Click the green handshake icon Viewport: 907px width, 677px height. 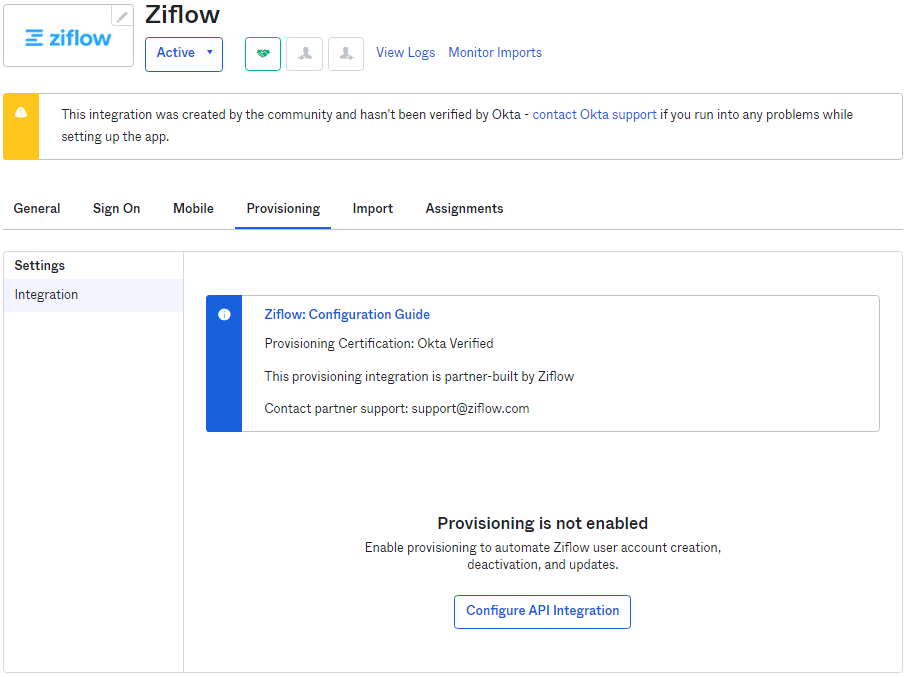pyautogui.click(x=263, y=54)
